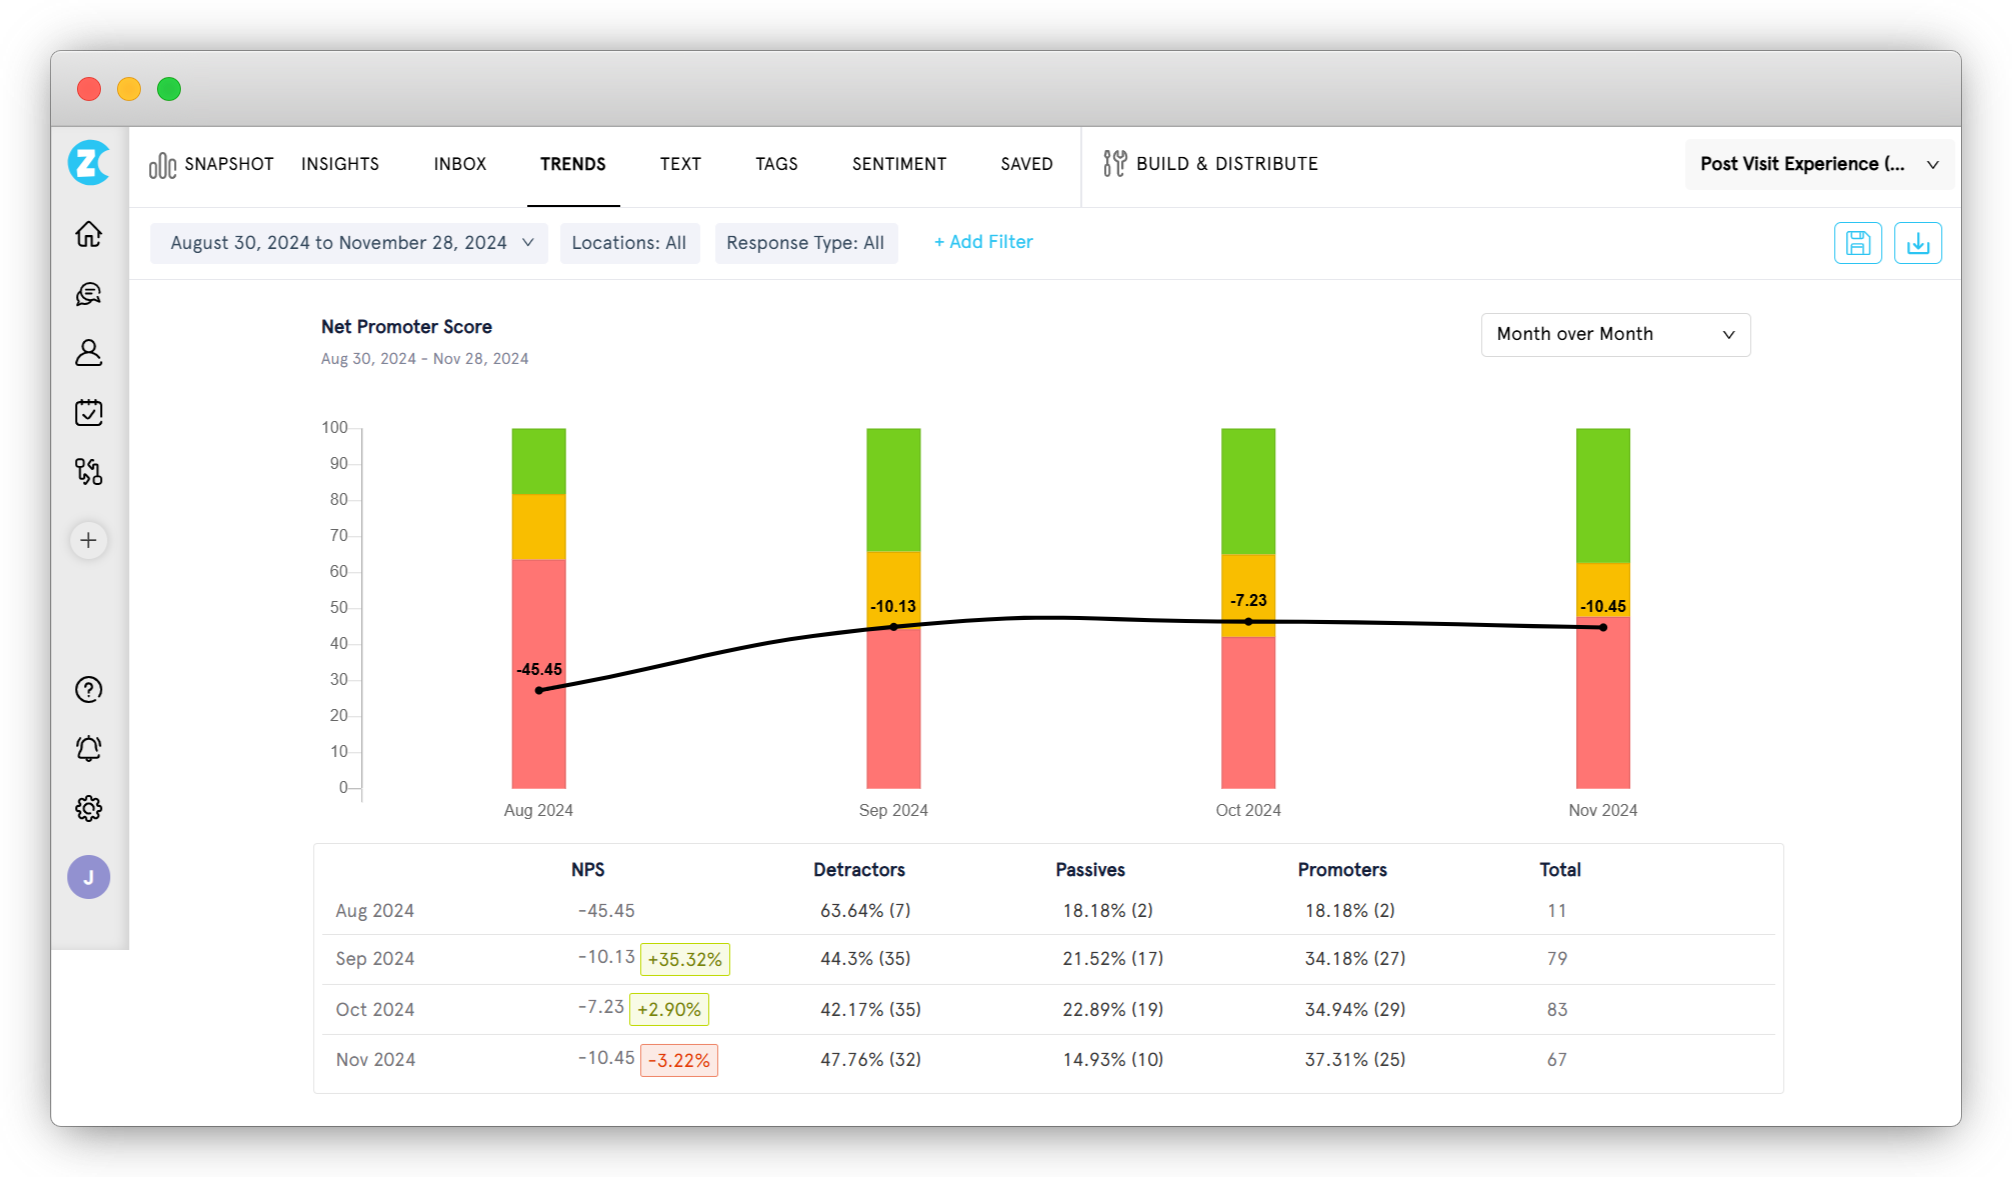Switch to SENTIMENT tab
The width and height of the screenshot is (2012, 1177).
coord(900,164)
